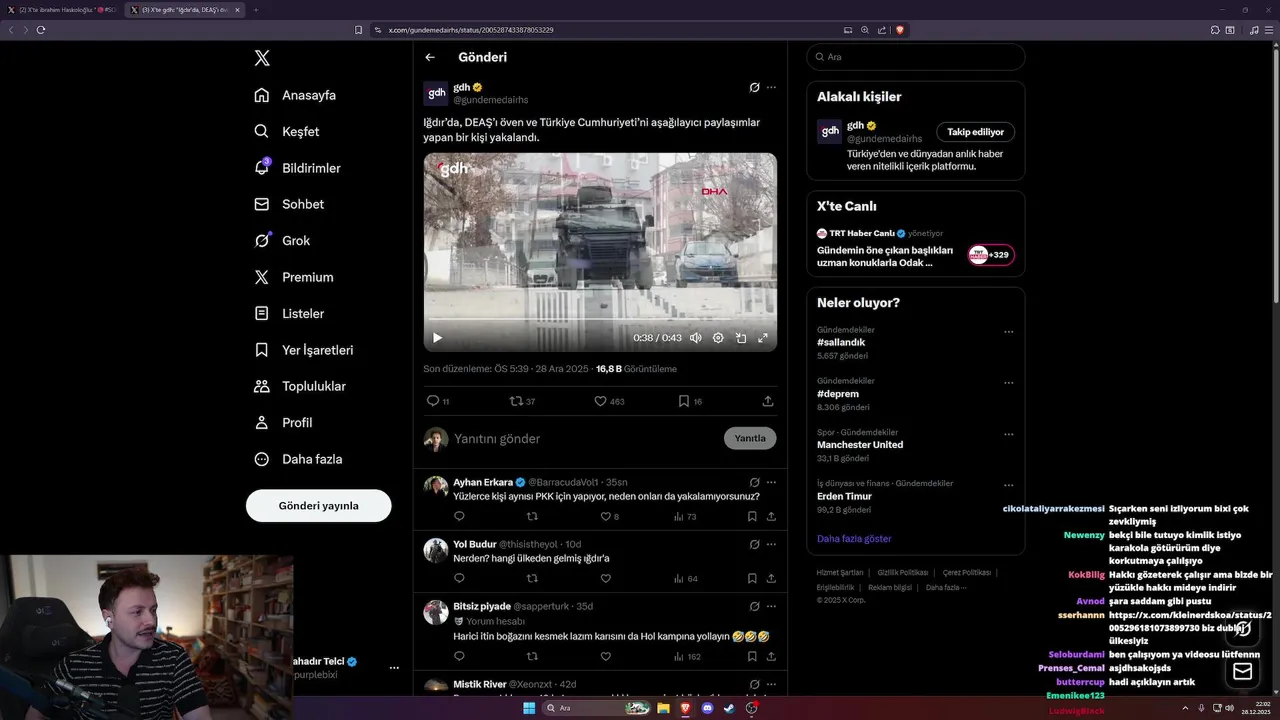Reply to Bitsiz piyade's comment
The height and width of the screenshot is (720, 1280).
pyautogui.click(x=459, y=657)
